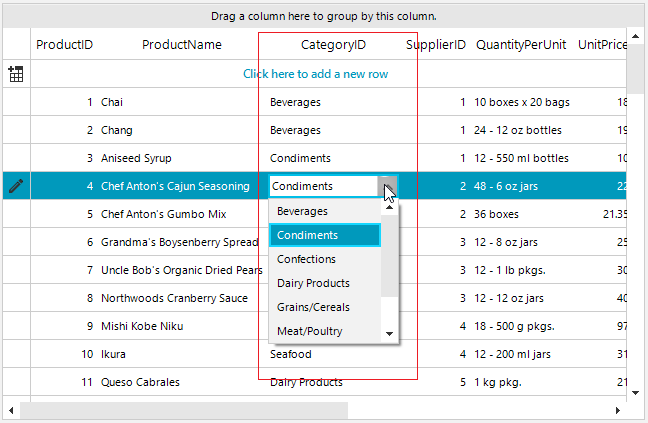Click the new row grid icon
648x423 pixels.
(15, 74)
